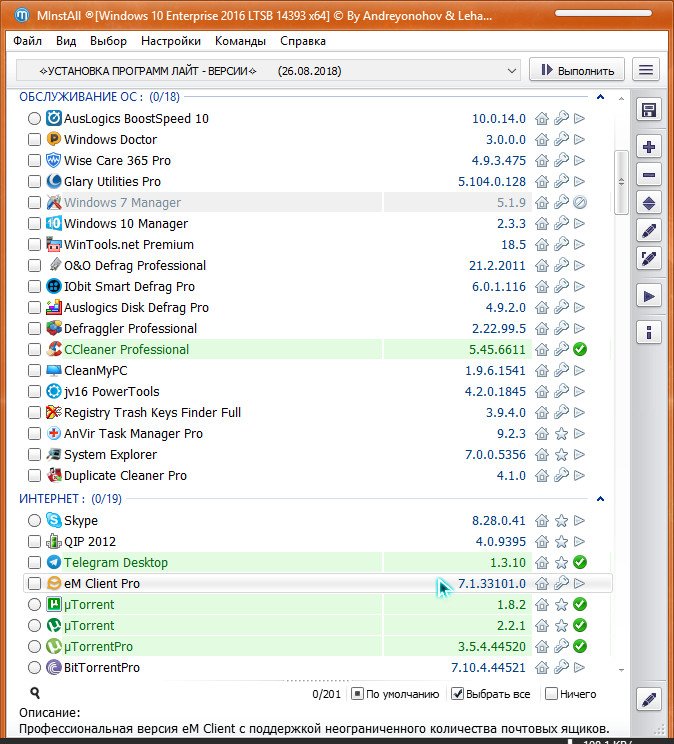This screenshot has height=744, width=674.
Task: Toggle the 'По умолчанию' checkbox
Action: 357,694
